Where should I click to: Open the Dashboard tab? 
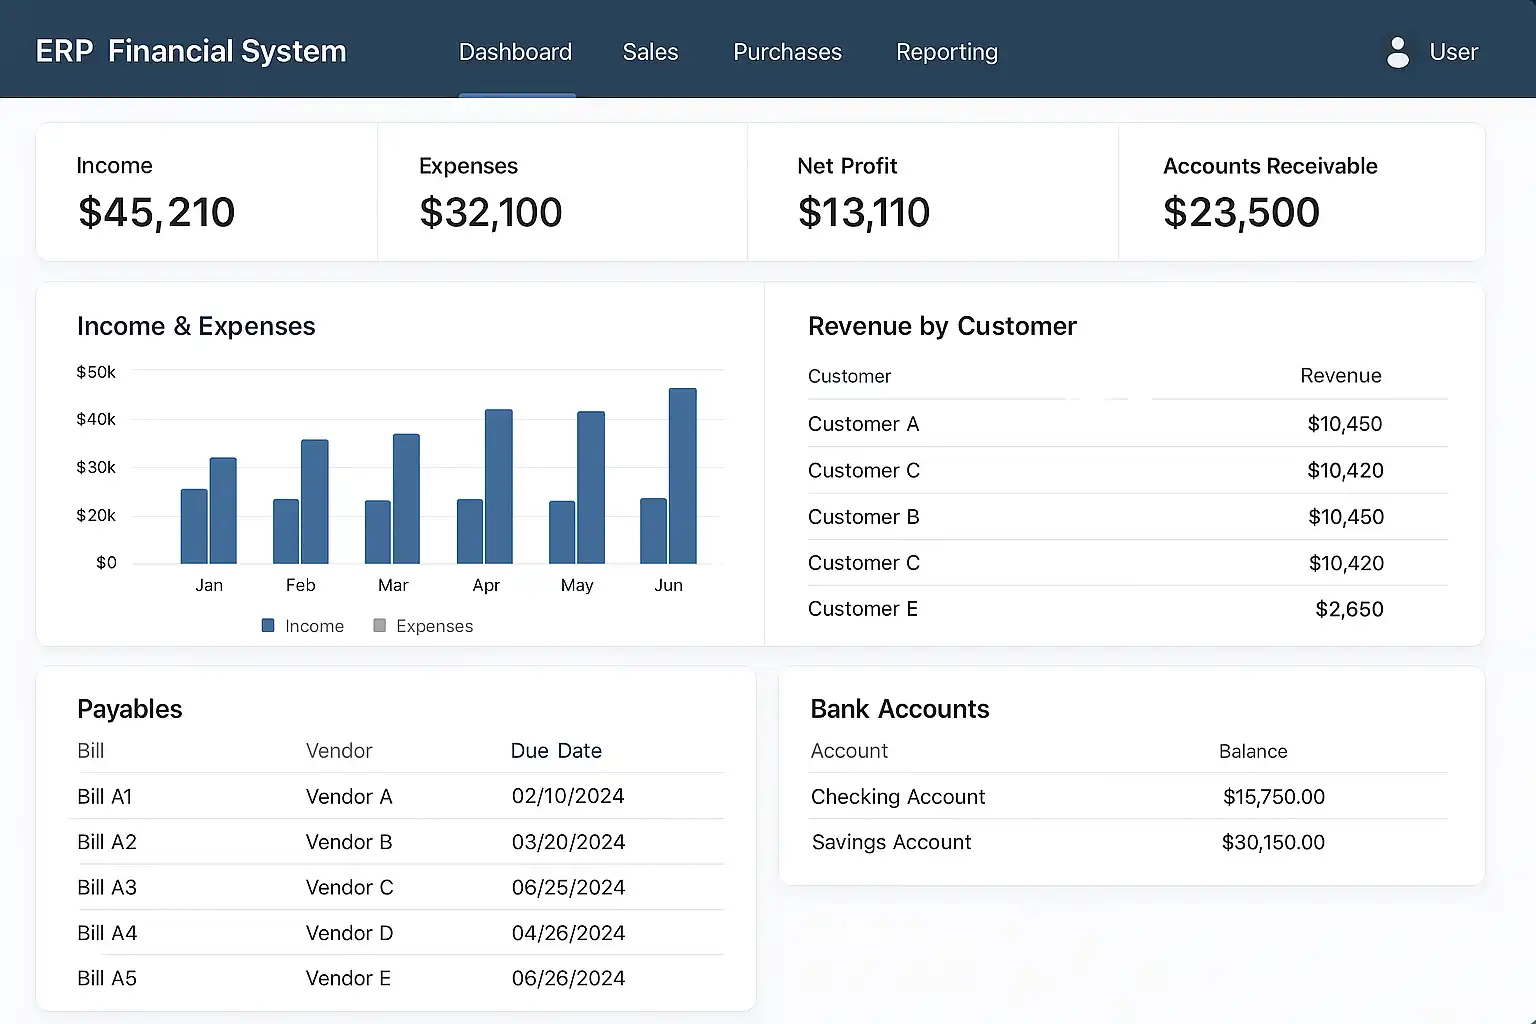(515, 52)
